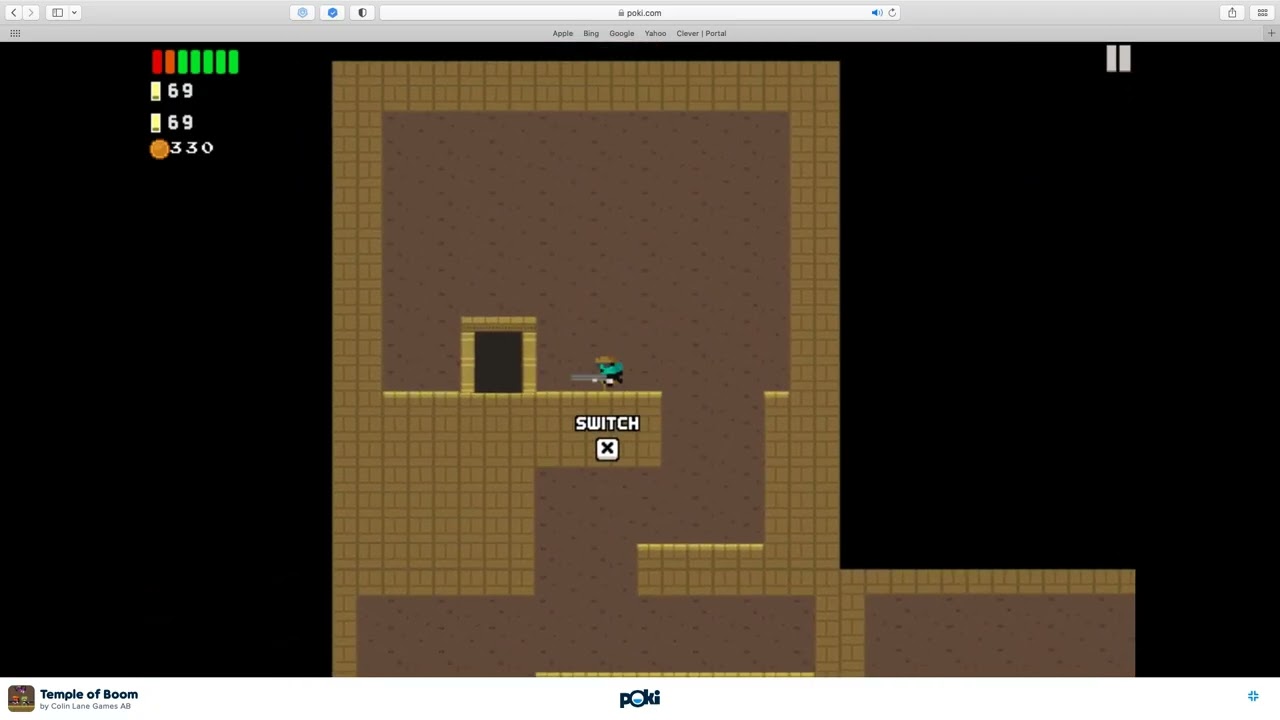Open the Yahoo favorites link
The width and height of the screenshot is (1280, 720).
[655, 33]
